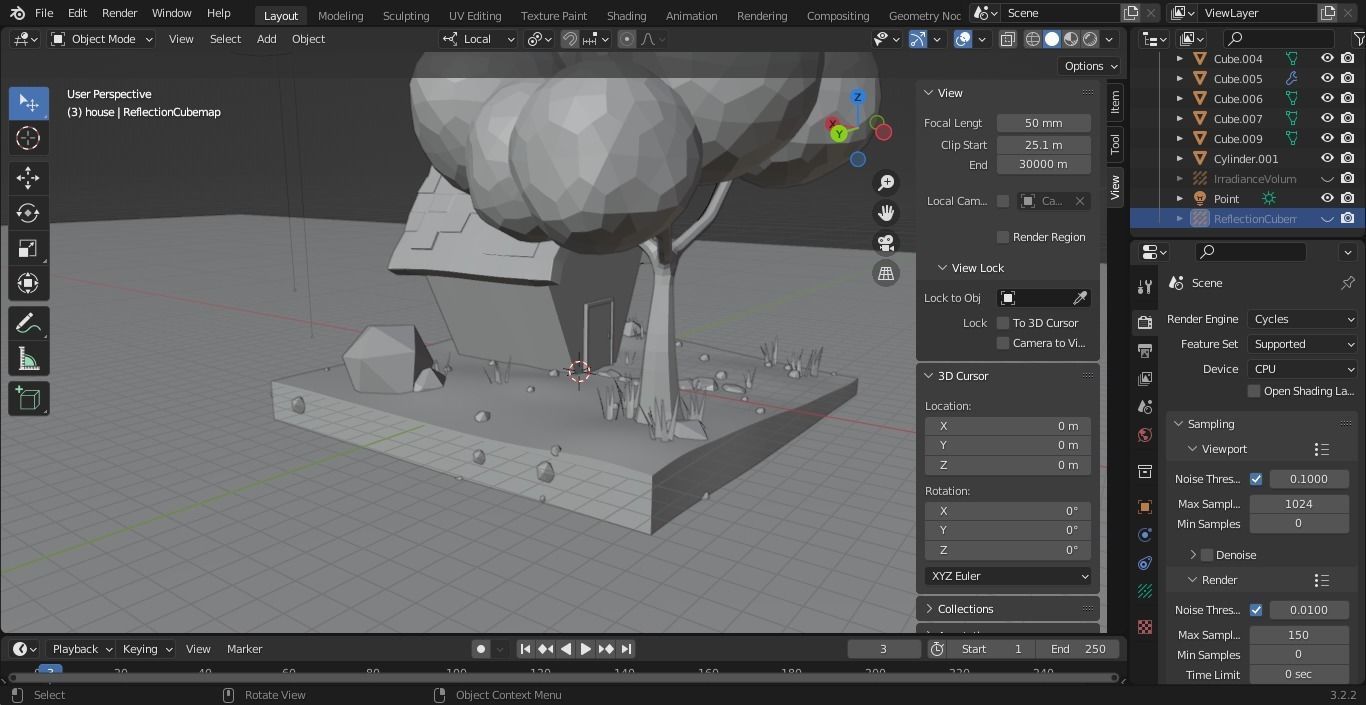Screen dimensions: 1366x705
Task: Select the 3D Cursor tool
Action: pos(28,138)
